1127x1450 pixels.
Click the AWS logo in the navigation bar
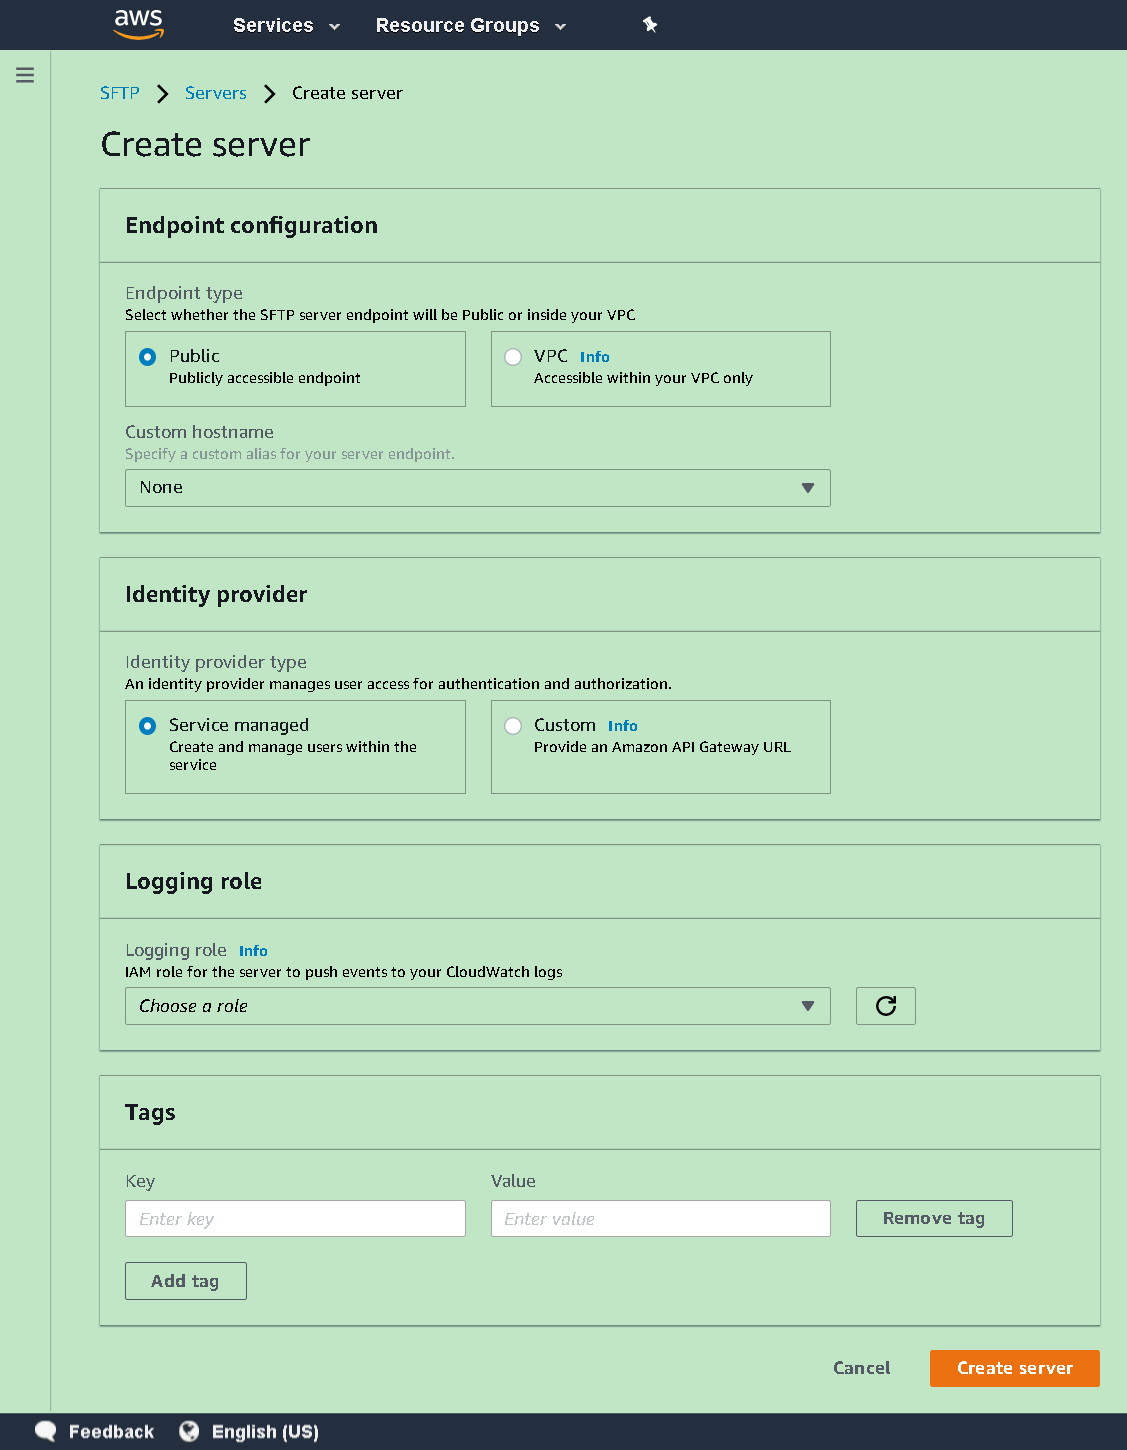[139, 24]
